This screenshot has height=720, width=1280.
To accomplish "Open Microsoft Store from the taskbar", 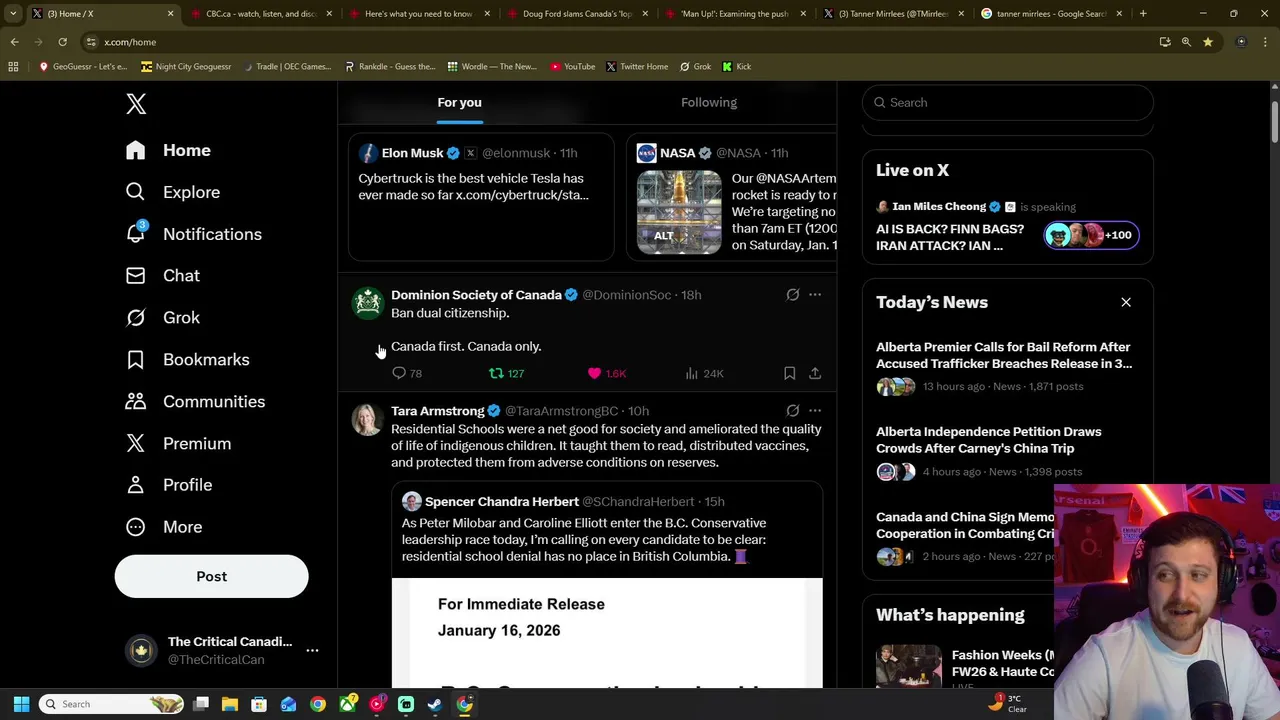I will (259, 704).
